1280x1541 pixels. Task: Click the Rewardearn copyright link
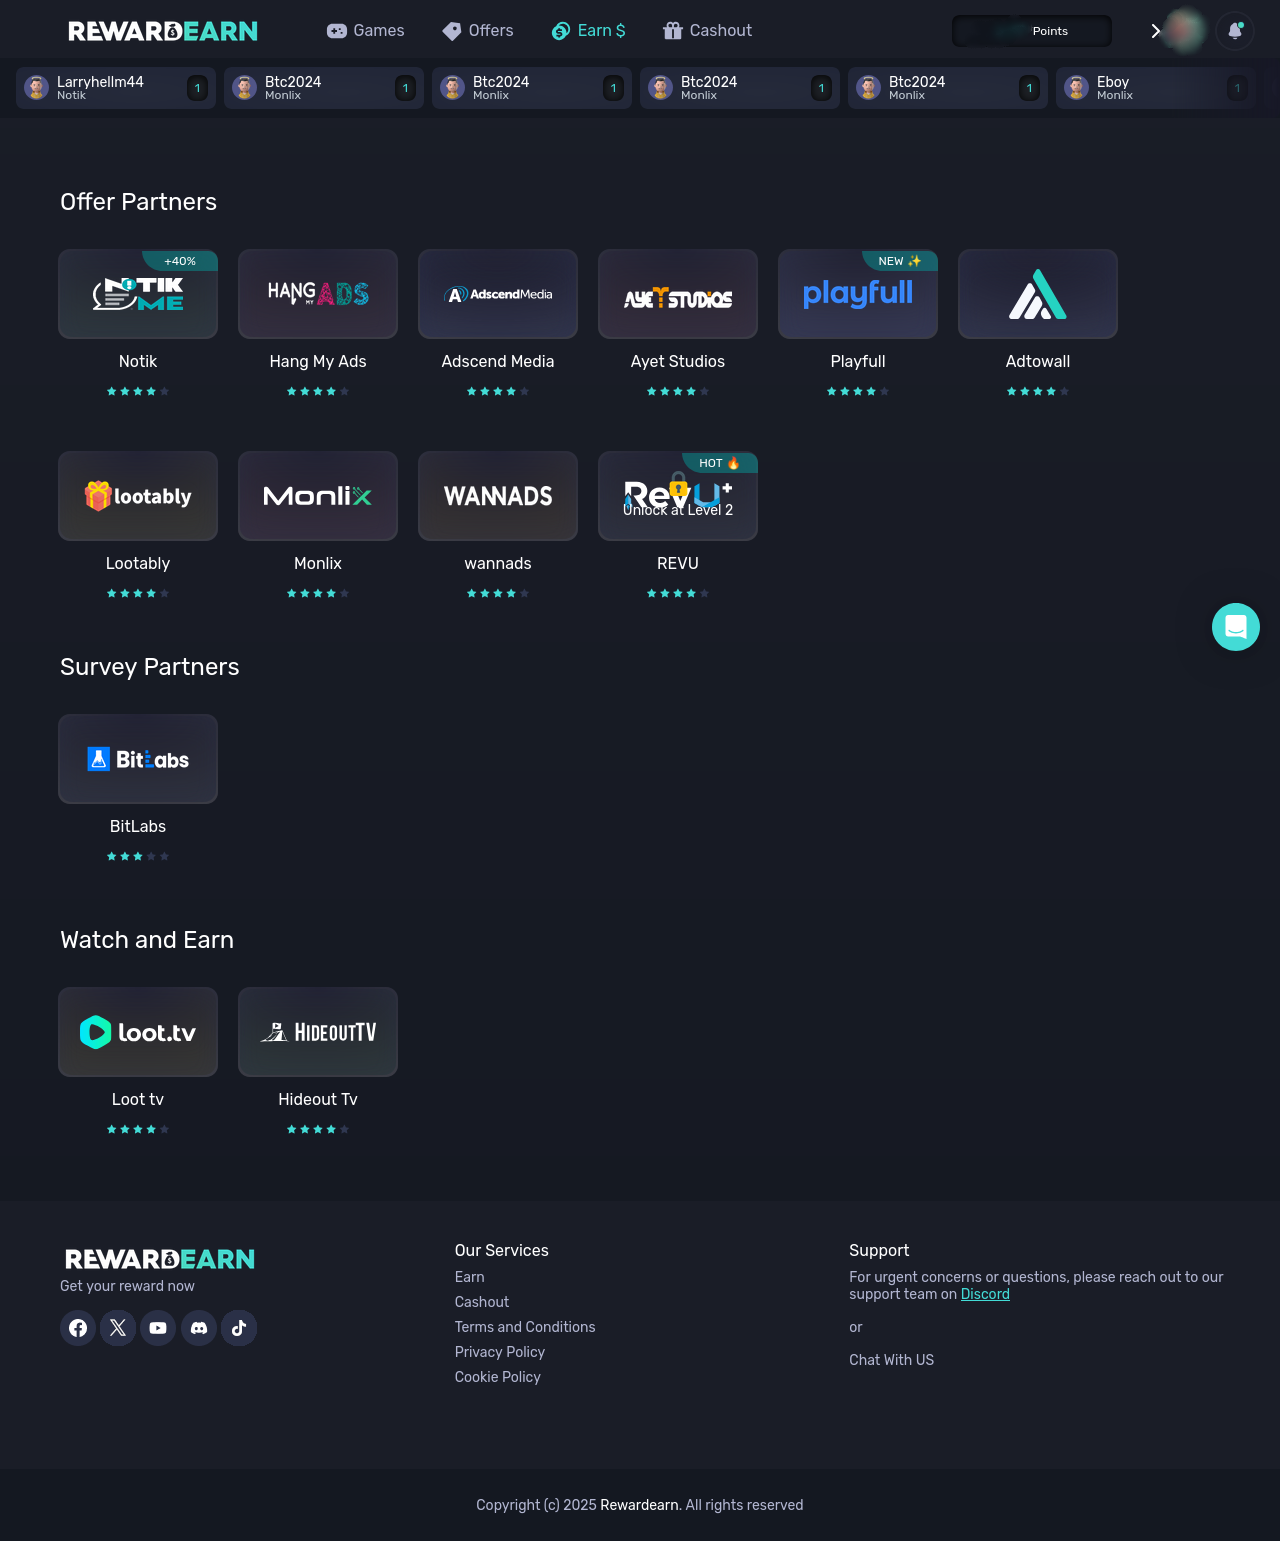pyautogui.click(x=640, y=1505)
